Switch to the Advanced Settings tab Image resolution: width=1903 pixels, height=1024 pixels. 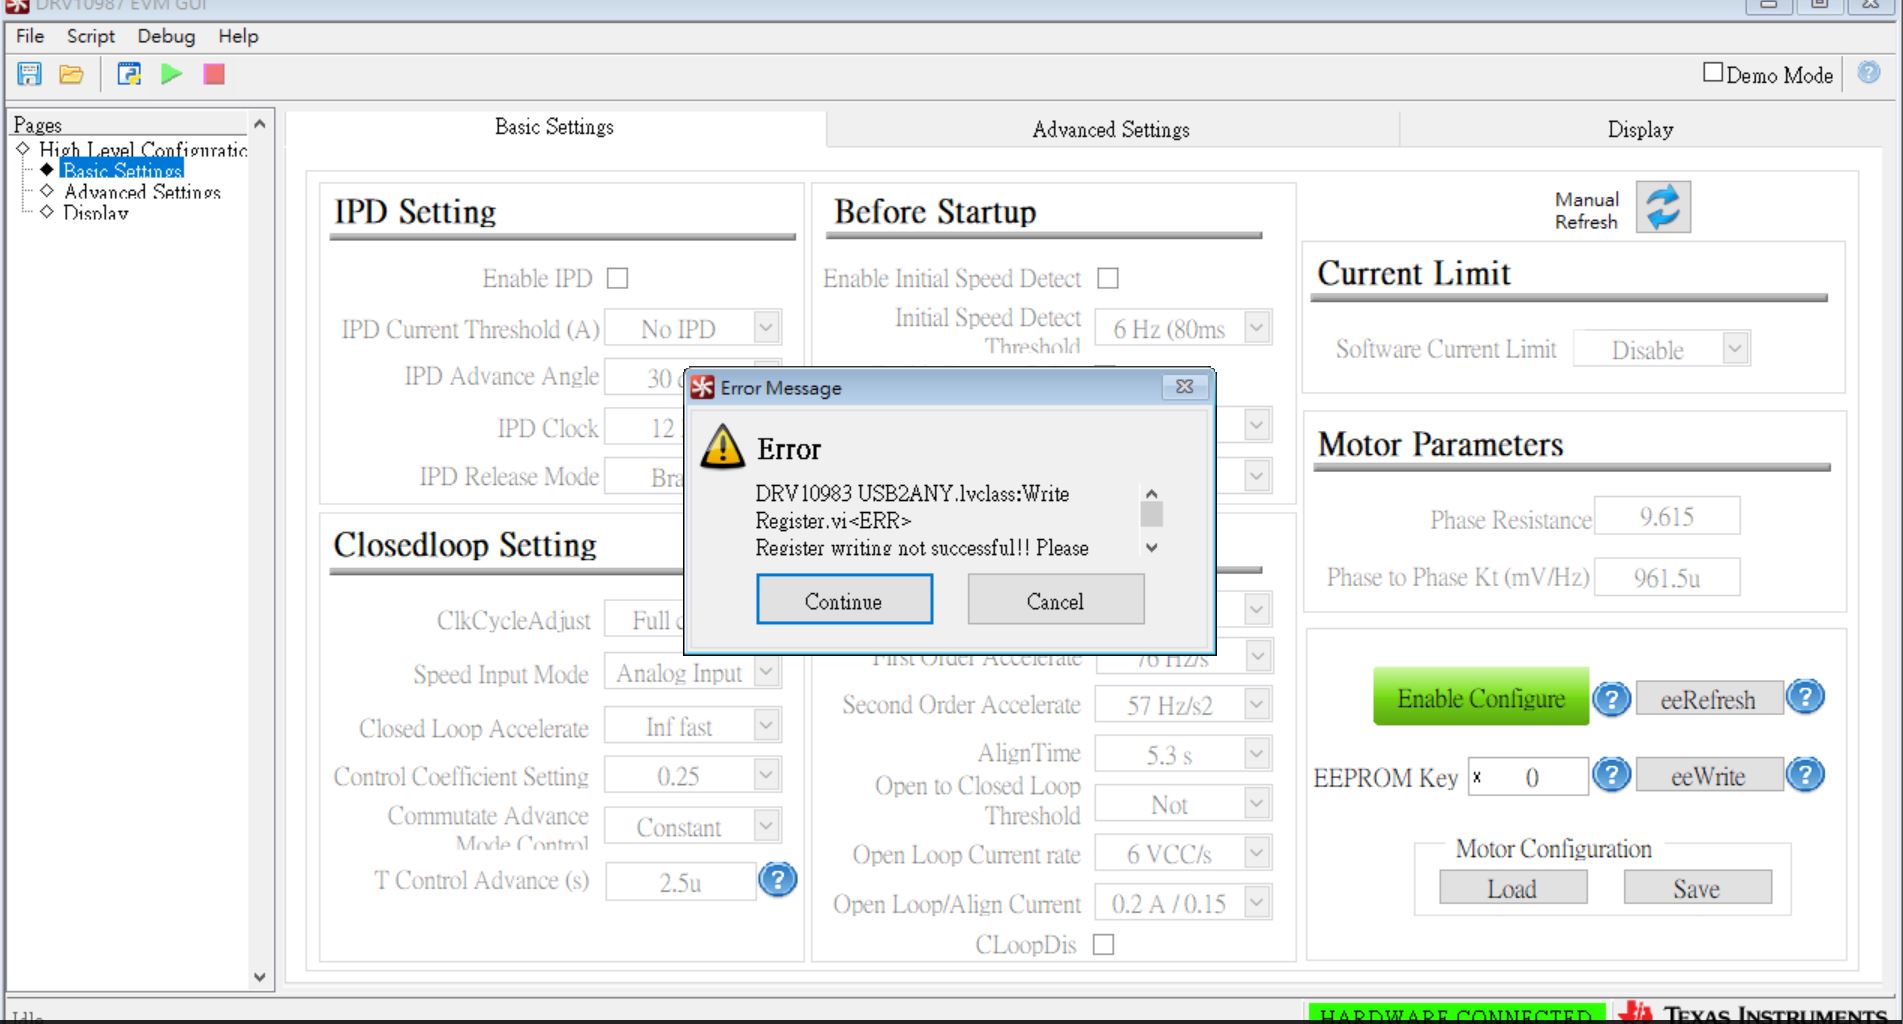point(1111,129)
